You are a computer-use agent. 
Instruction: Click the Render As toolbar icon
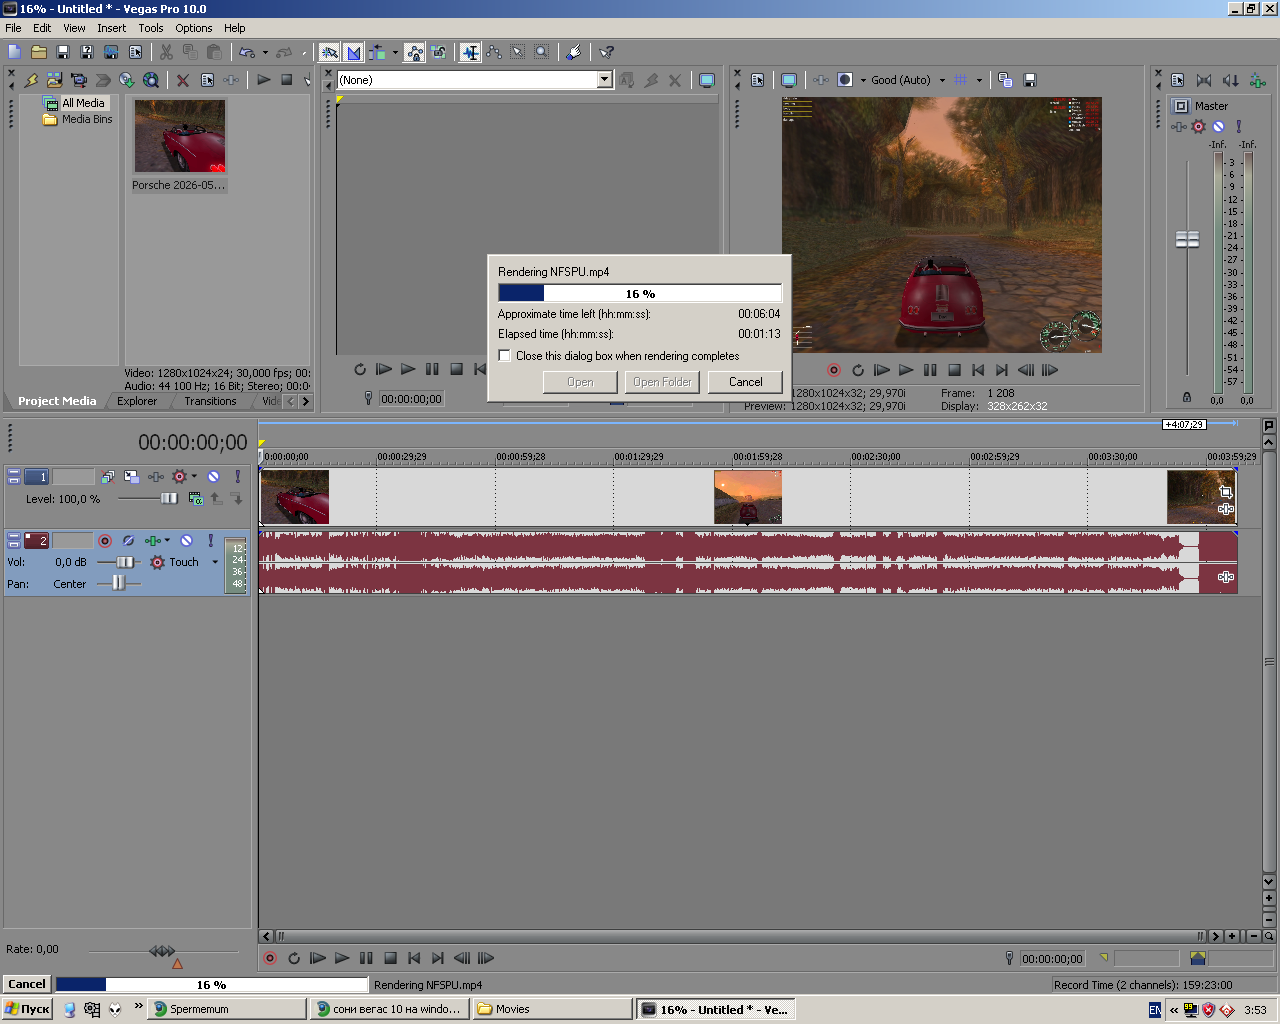tap(111, 52)
